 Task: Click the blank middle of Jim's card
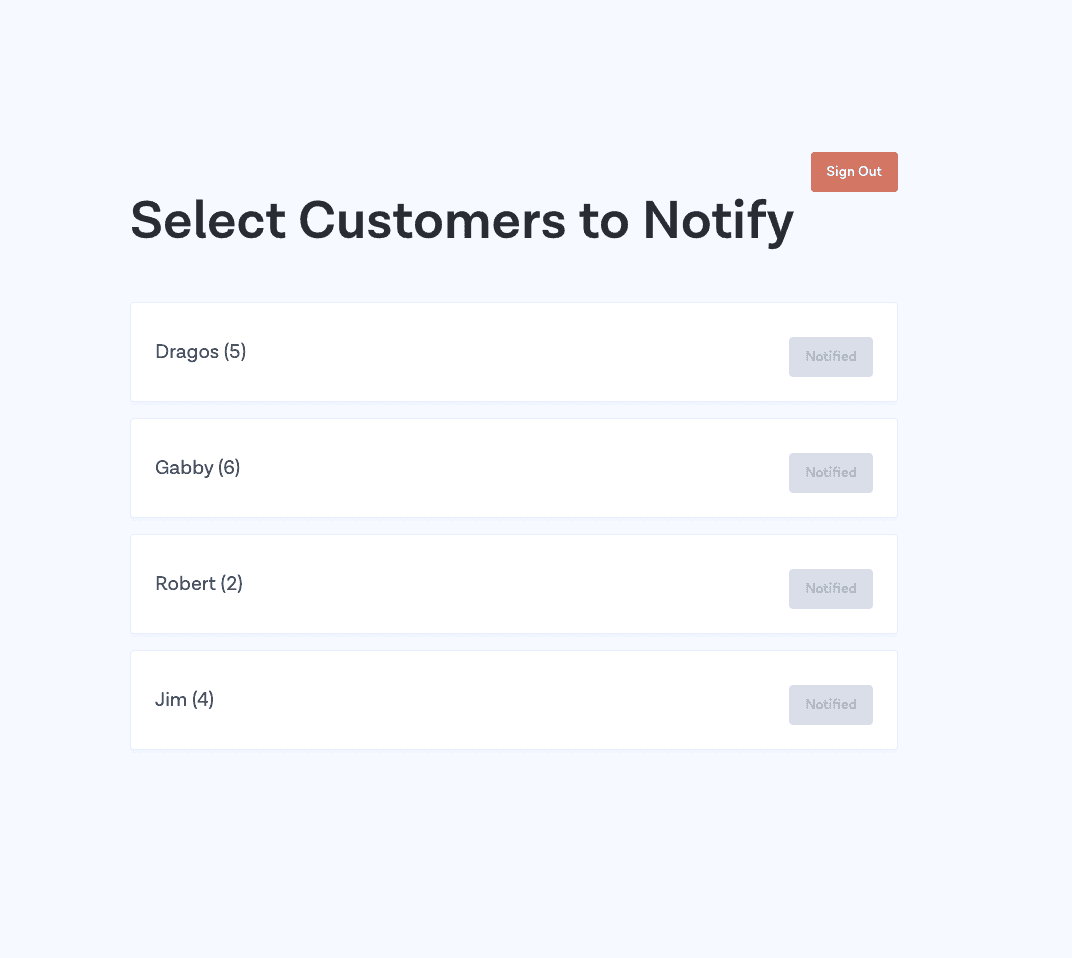point(513,700)
